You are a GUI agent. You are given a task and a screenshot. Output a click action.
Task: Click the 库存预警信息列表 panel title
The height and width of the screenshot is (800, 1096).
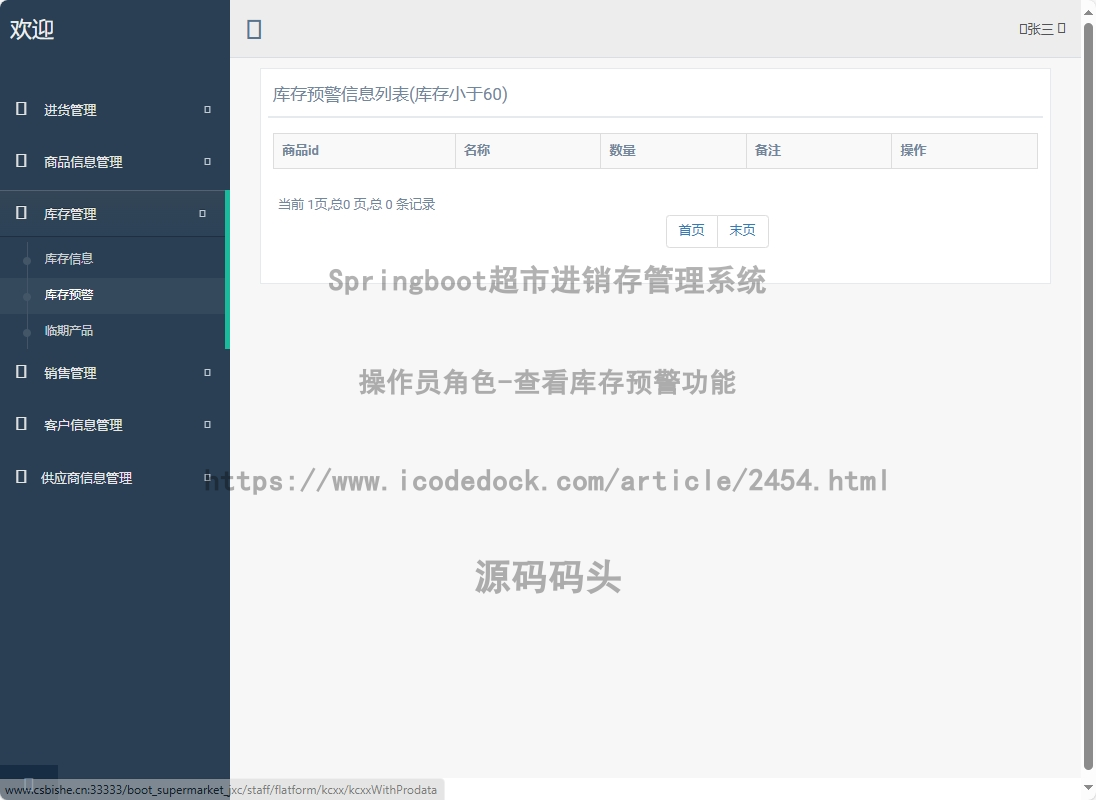tap(390, 94)
